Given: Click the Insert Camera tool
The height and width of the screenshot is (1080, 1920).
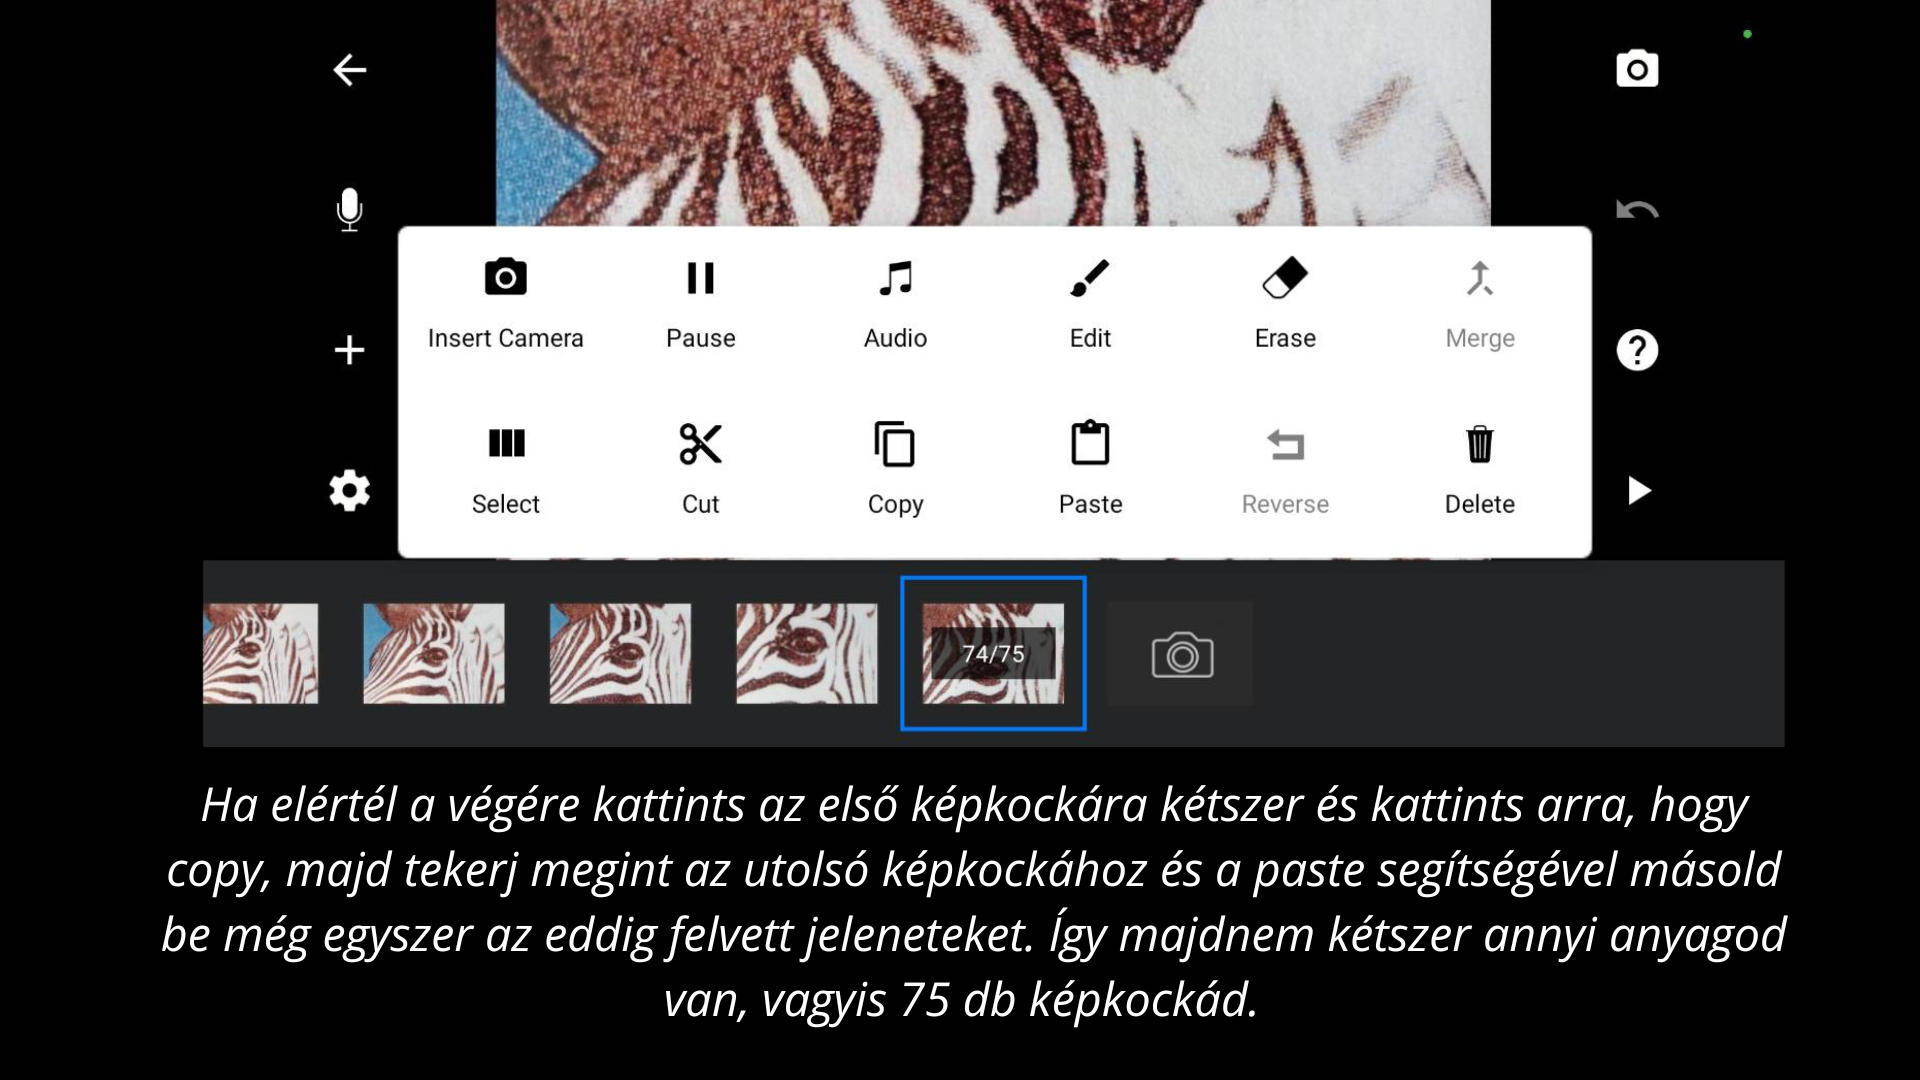Looking at the screenshot, I should [x=506, y=302].
